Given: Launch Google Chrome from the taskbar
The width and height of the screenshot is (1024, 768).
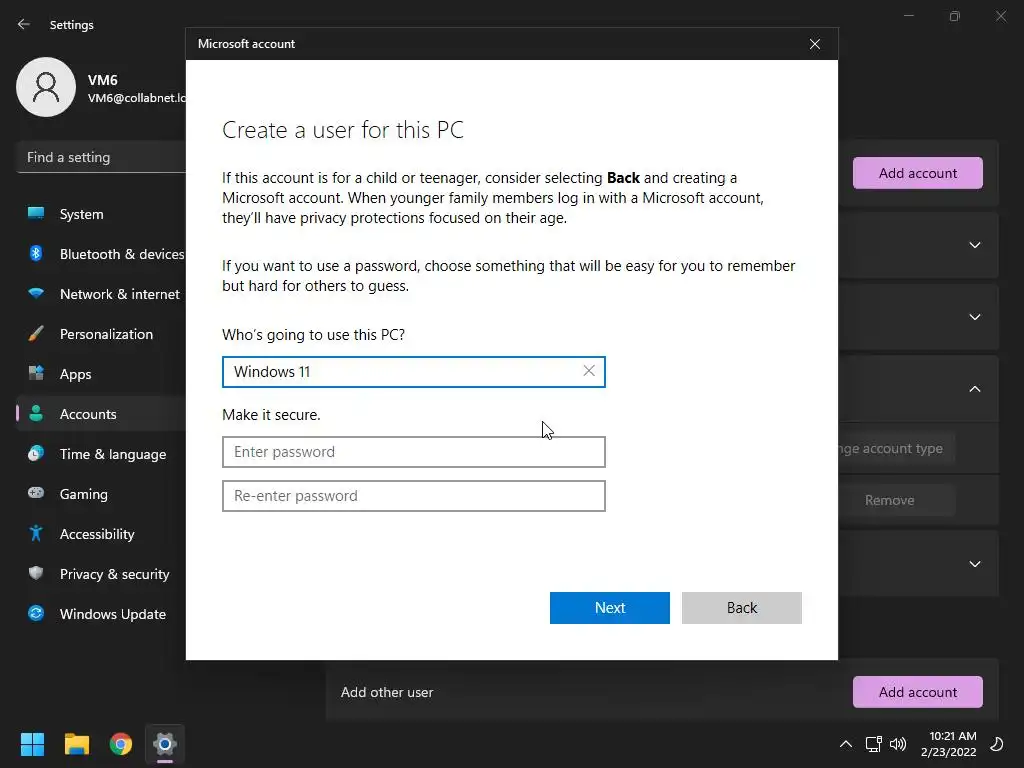Looking at the screenshot, I should click(121, 744).
